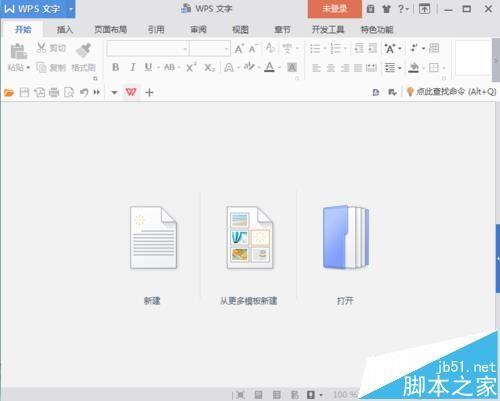Apply the text highlight color pen
500x401 pixels.
pyautogui.click(x=249, y=67)
